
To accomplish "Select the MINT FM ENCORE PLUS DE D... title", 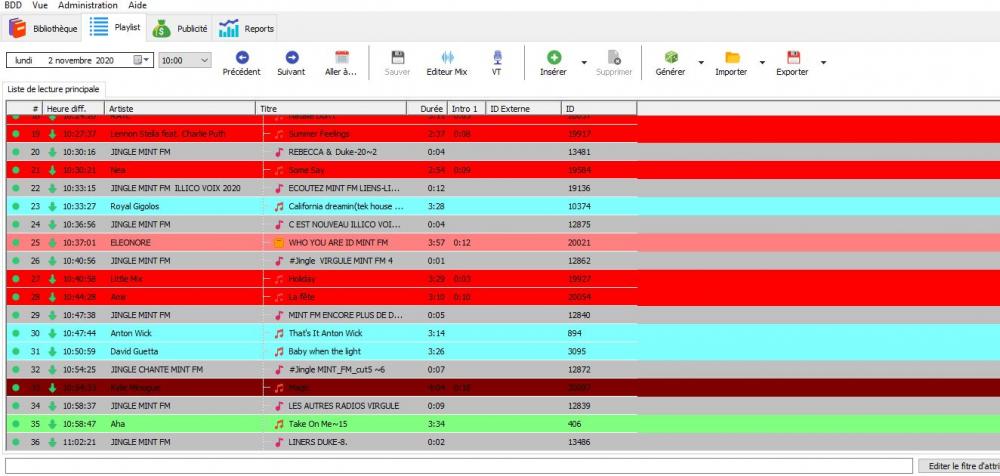I will [x=346, y=315].
